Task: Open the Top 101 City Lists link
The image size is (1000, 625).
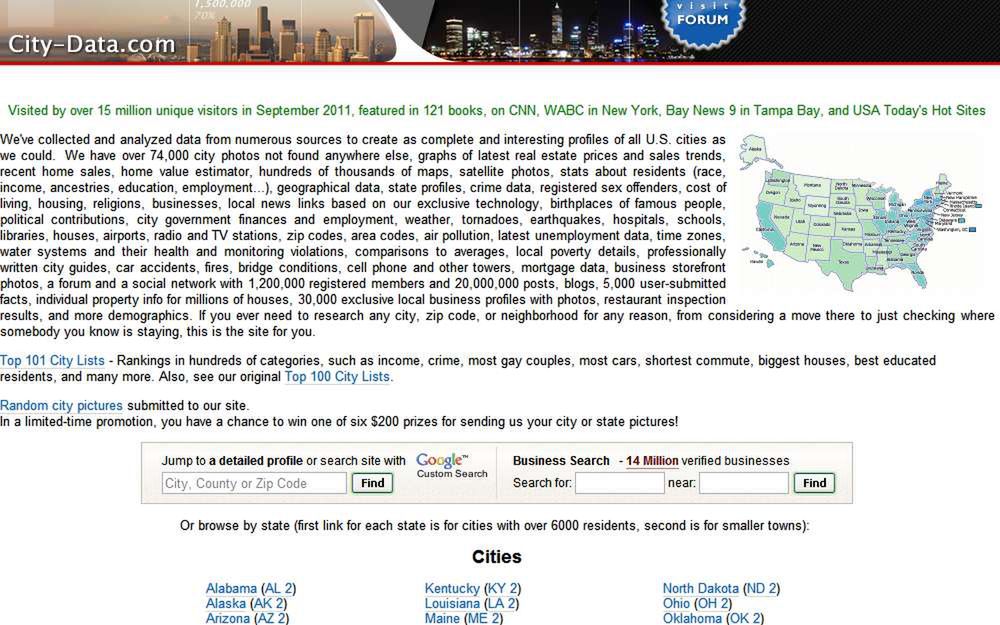Action: (52, 360)
